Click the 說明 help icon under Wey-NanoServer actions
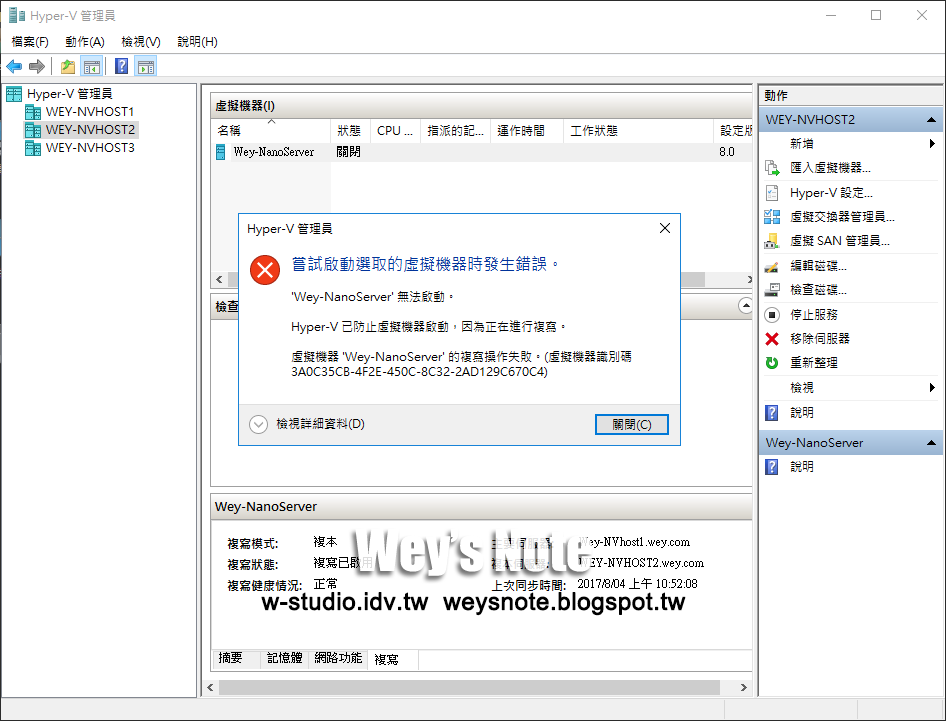This screenshot has width=946, height=721. [772, 467]
